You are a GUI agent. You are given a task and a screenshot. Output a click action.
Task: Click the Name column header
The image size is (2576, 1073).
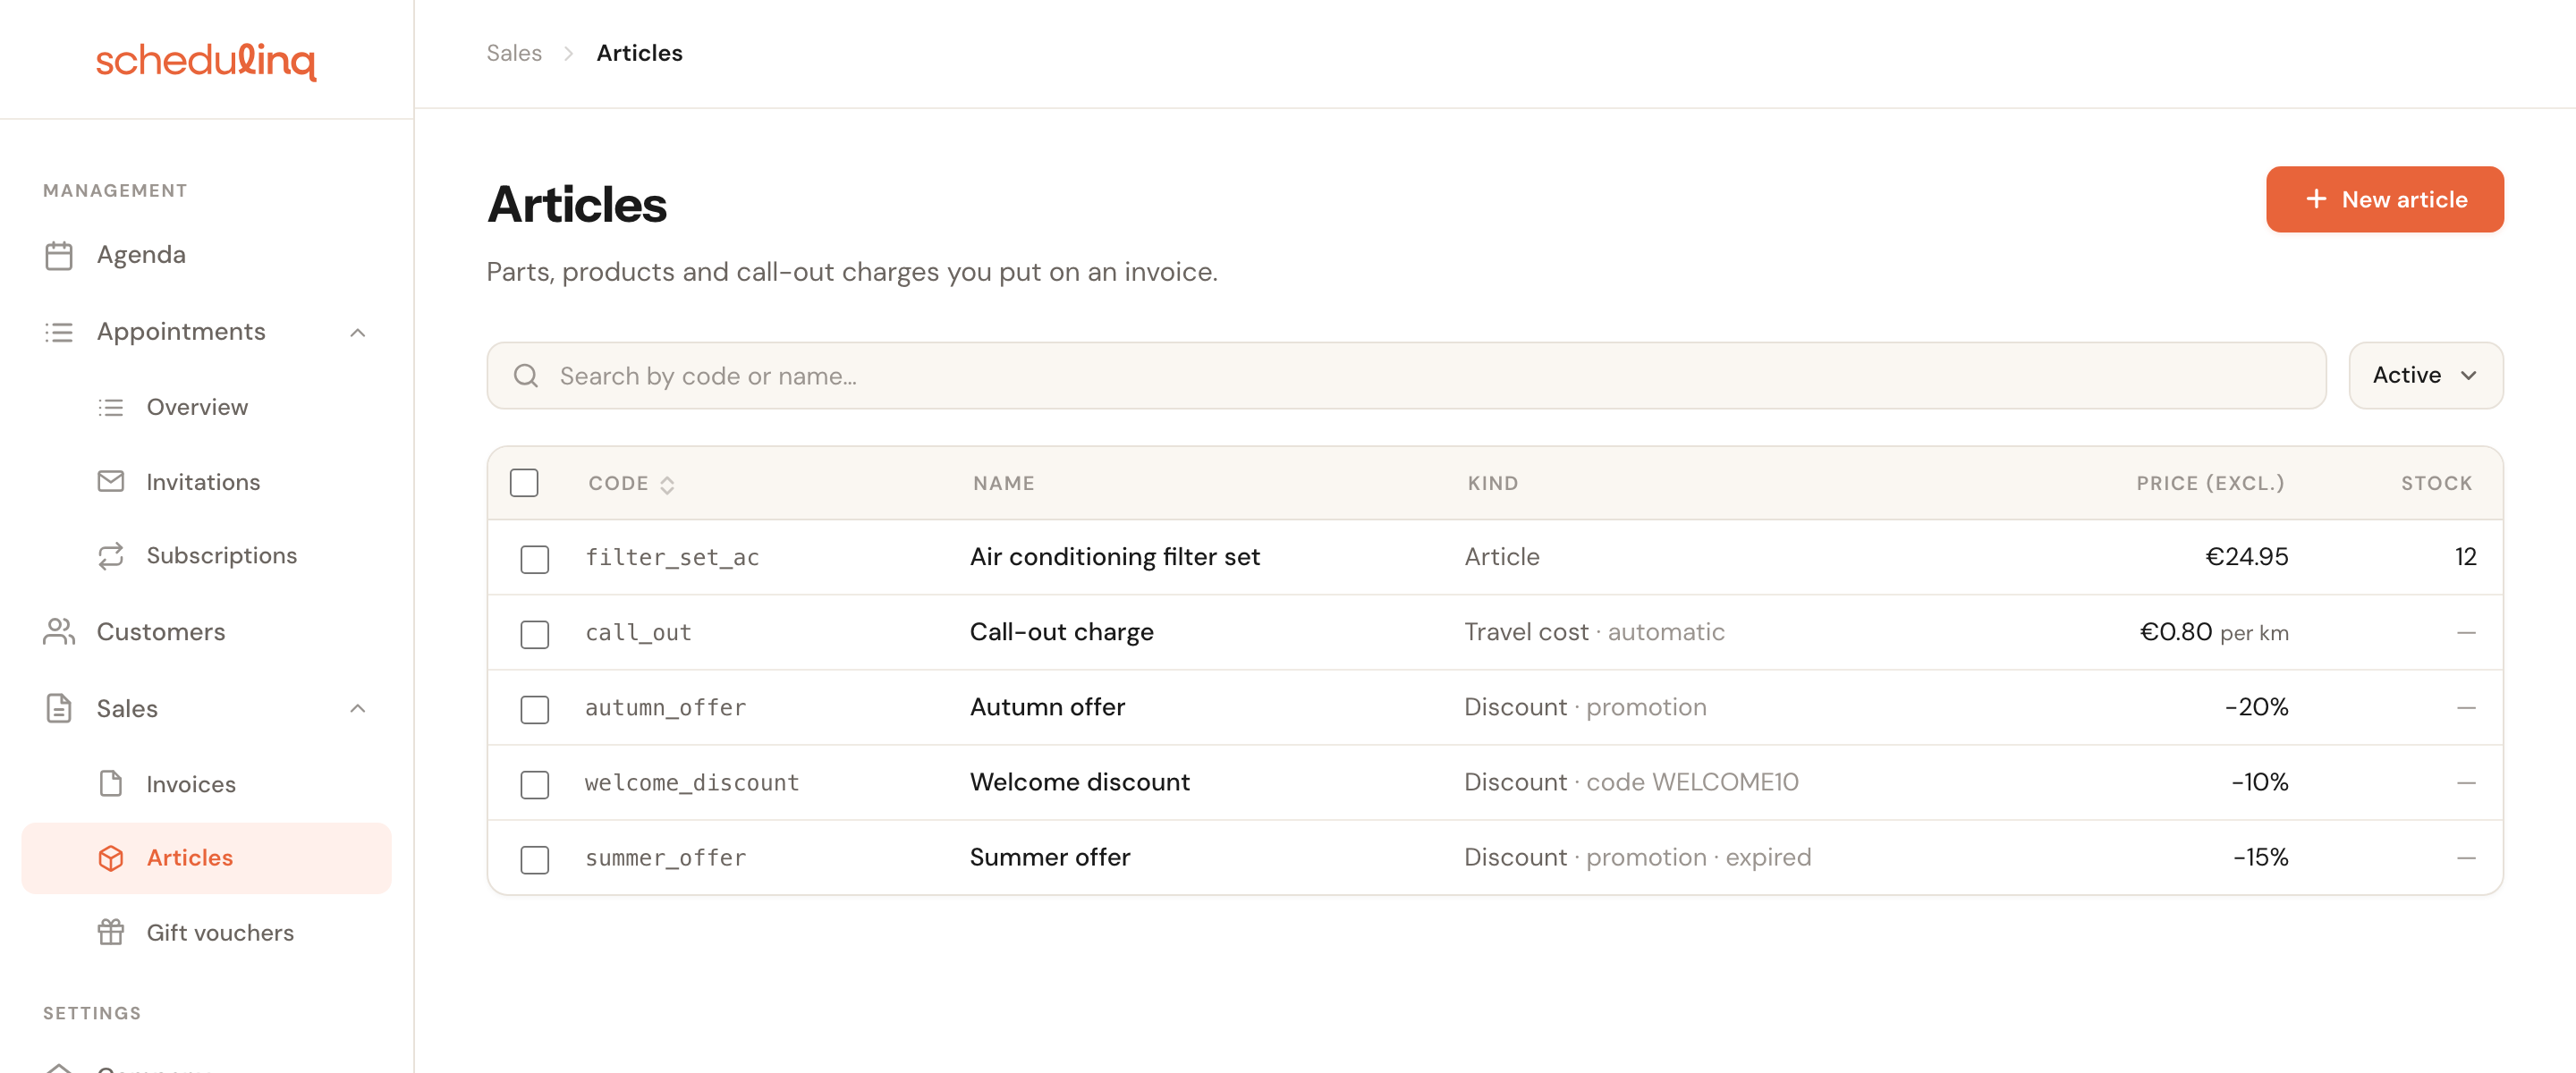click(1003, 483)
